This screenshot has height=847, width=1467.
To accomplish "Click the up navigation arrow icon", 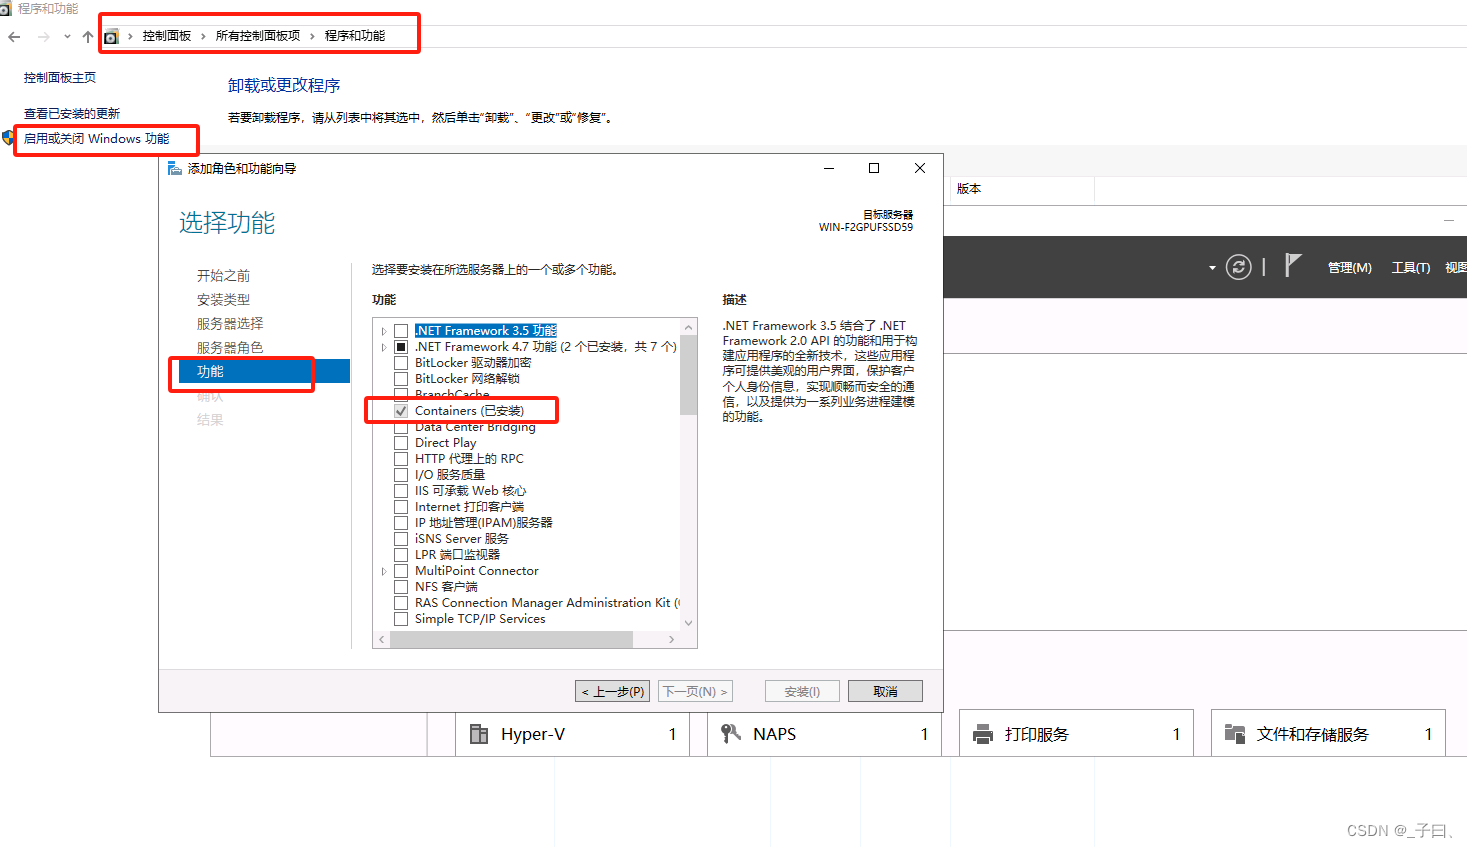I will click(87, 36).
